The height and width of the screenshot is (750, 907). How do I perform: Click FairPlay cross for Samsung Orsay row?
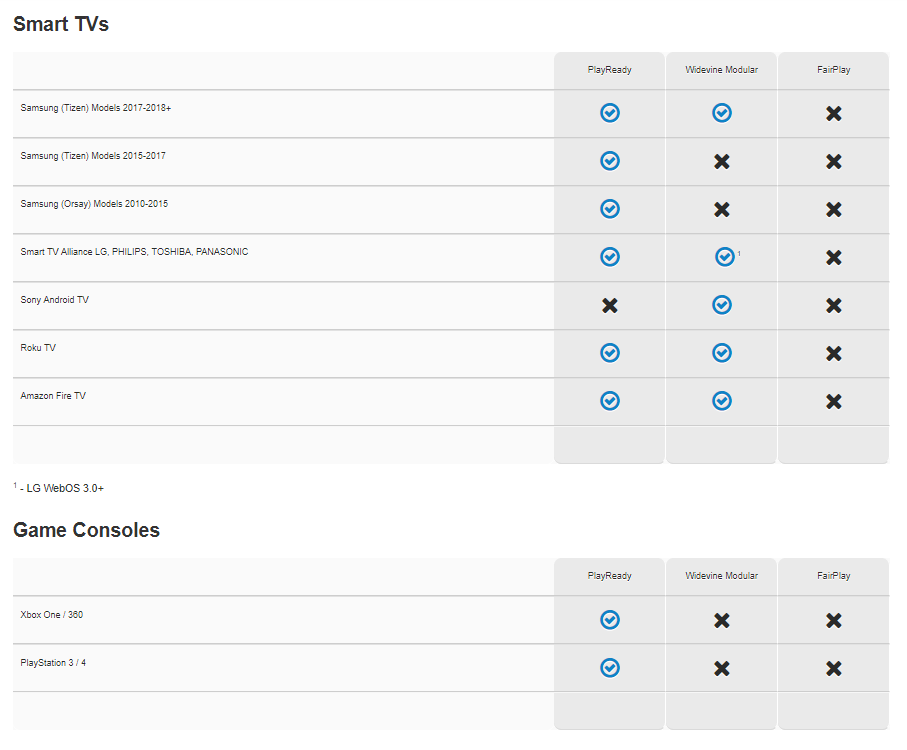pos(834,209)
